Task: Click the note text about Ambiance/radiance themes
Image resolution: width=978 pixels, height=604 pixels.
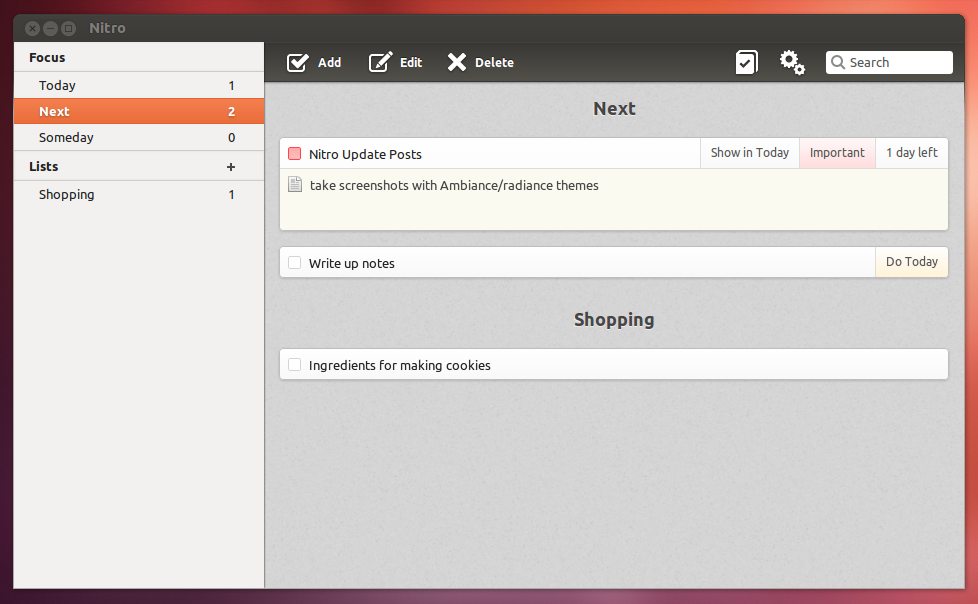Action: [454, 185]
